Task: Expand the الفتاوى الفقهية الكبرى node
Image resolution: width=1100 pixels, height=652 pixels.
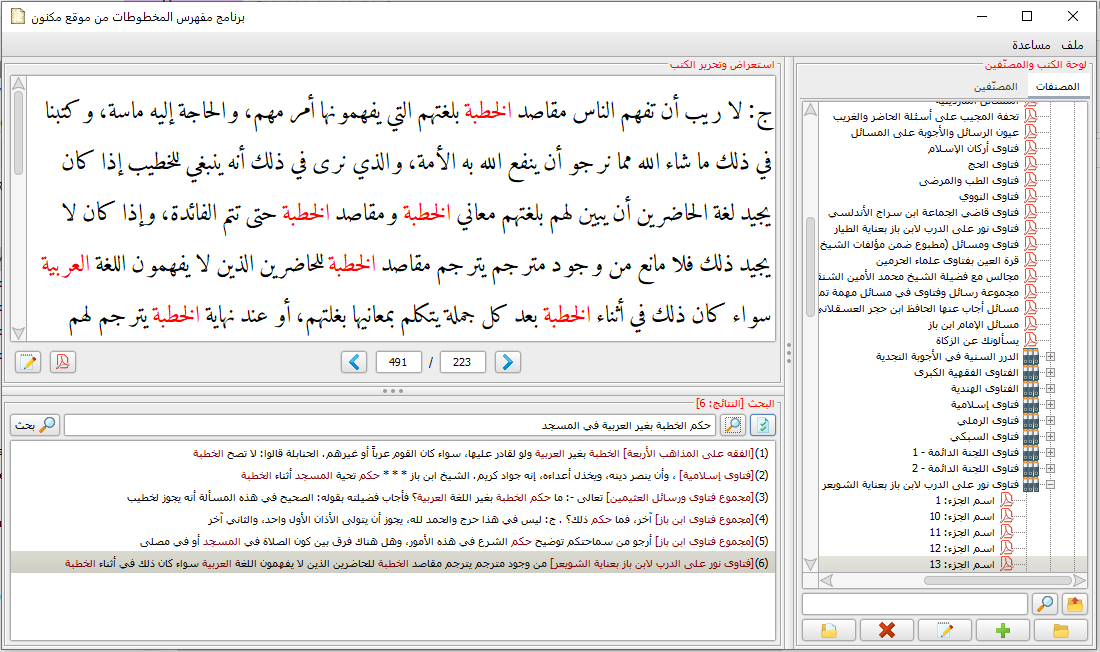Action: tap(1050, 373)
